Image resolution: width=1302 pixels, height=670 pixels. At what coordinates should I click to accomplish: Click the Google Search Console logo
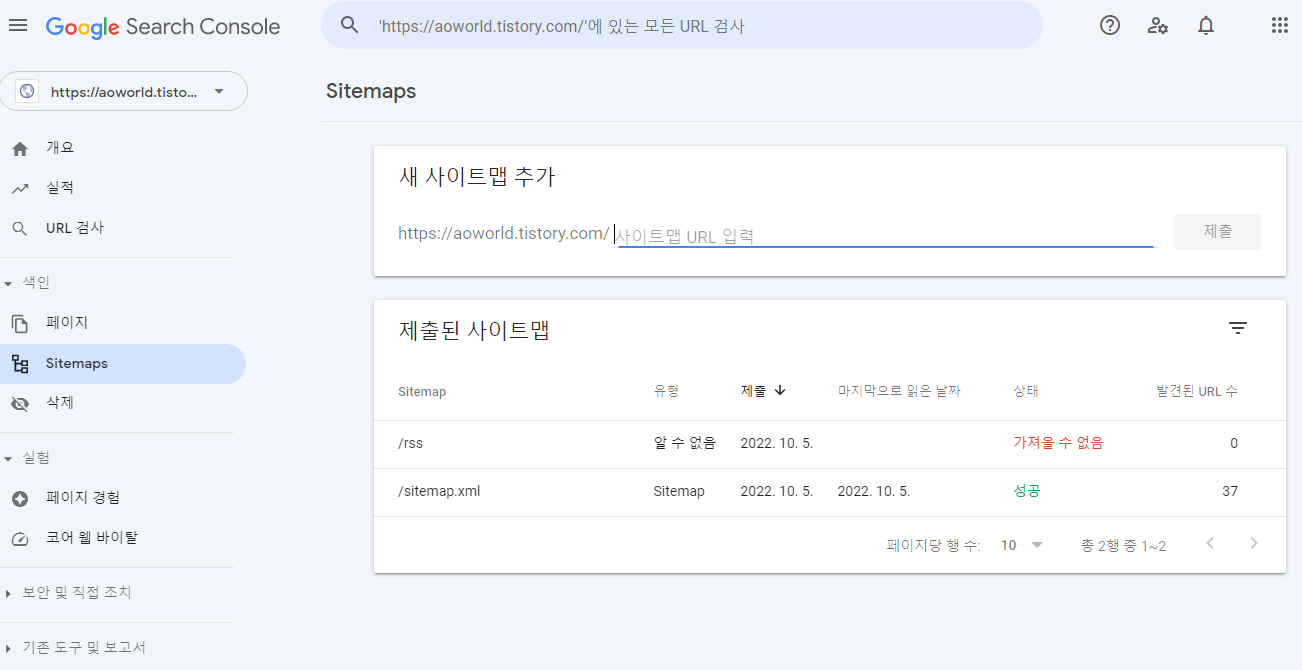click(x=163, y=27)
